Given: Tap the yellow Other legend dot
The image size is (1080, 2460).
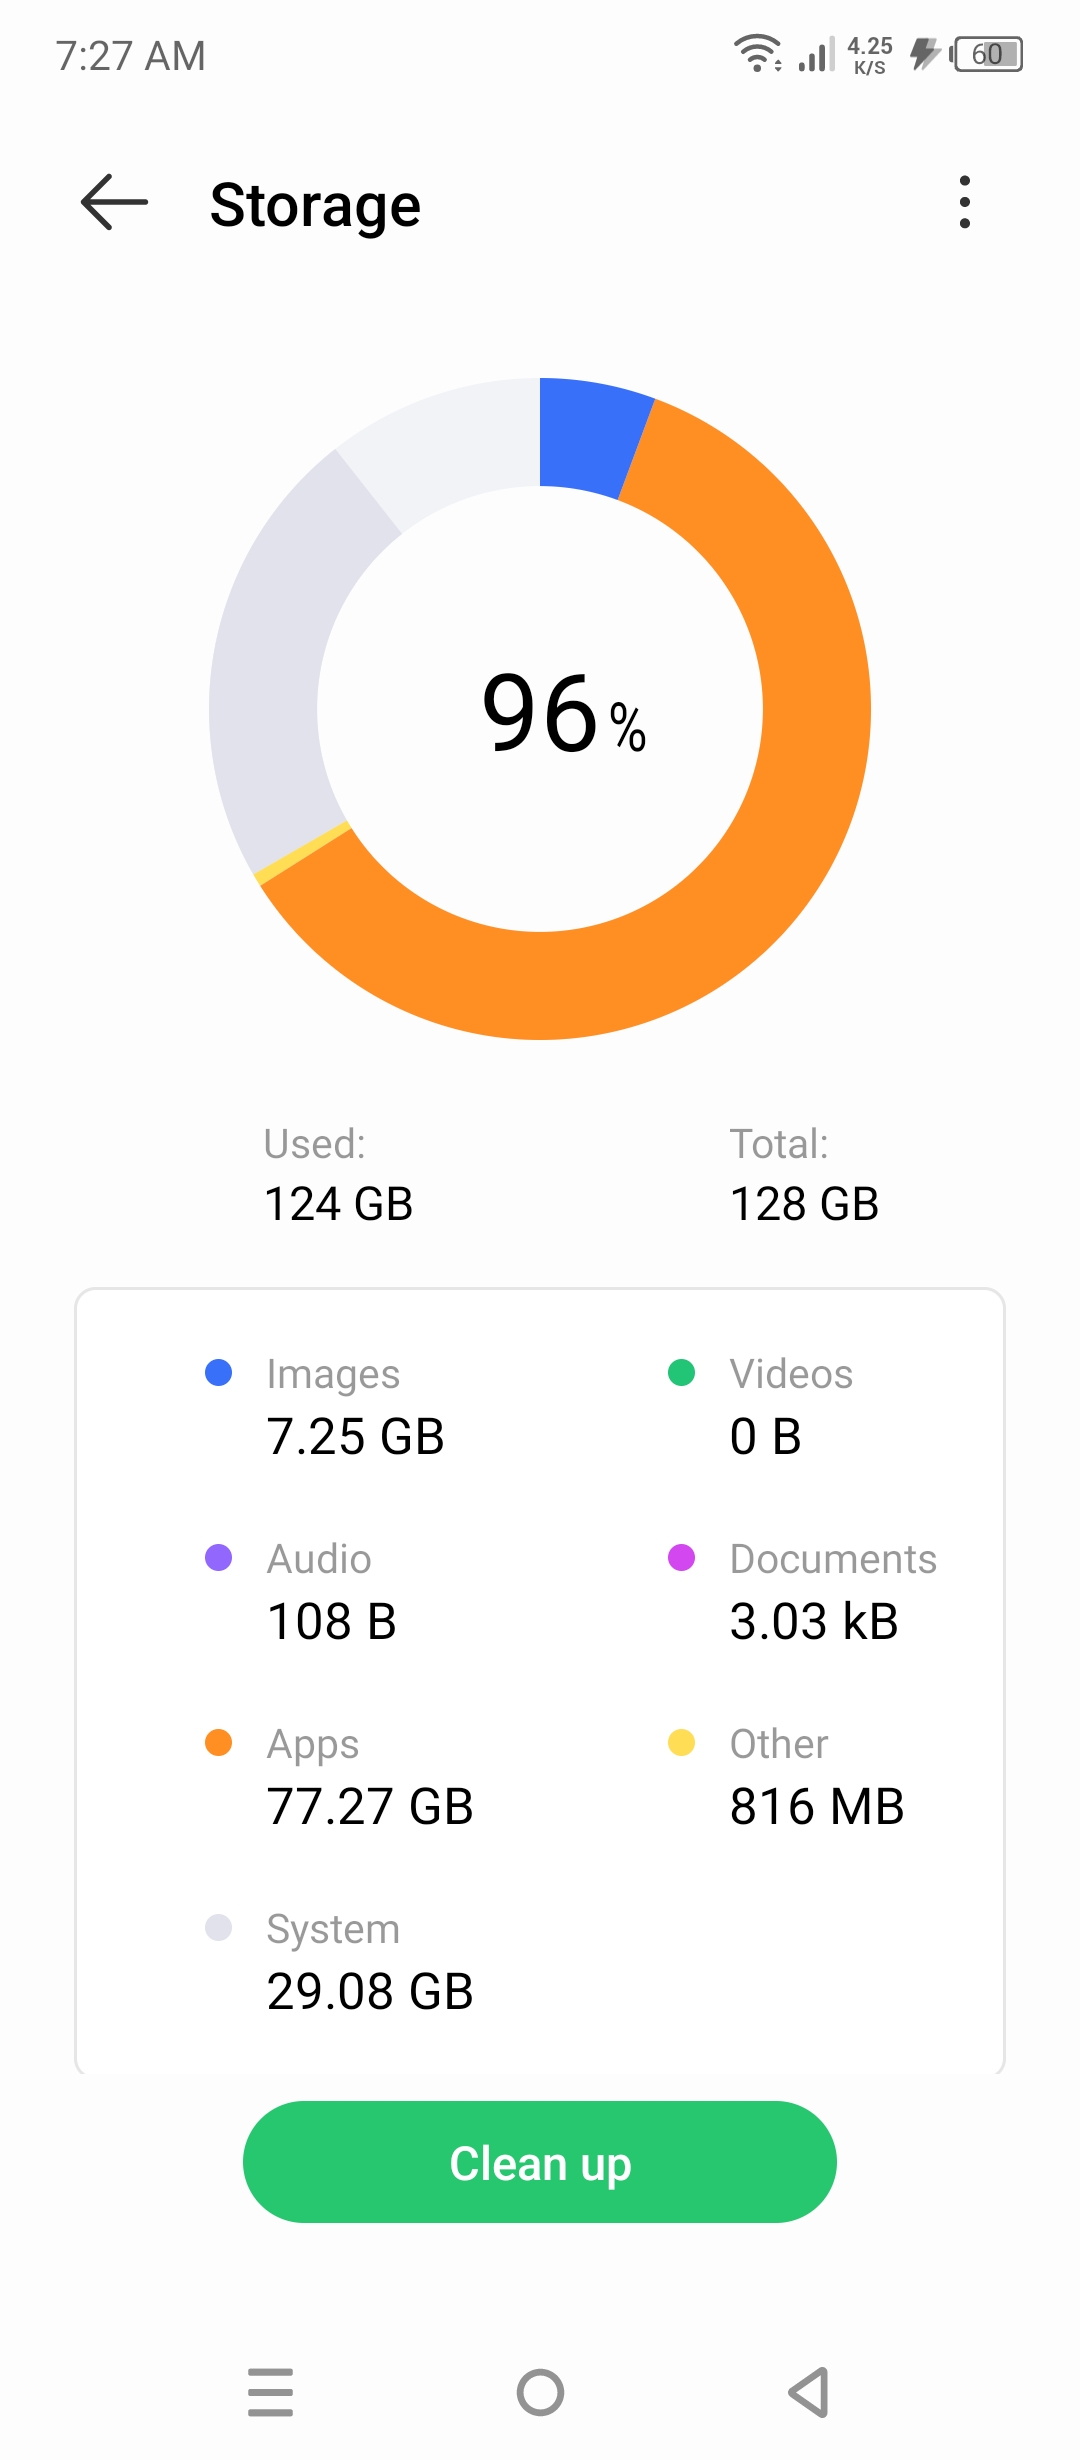Looking at the screenshot, I should pyautogui.click(x=681, y=1743).
